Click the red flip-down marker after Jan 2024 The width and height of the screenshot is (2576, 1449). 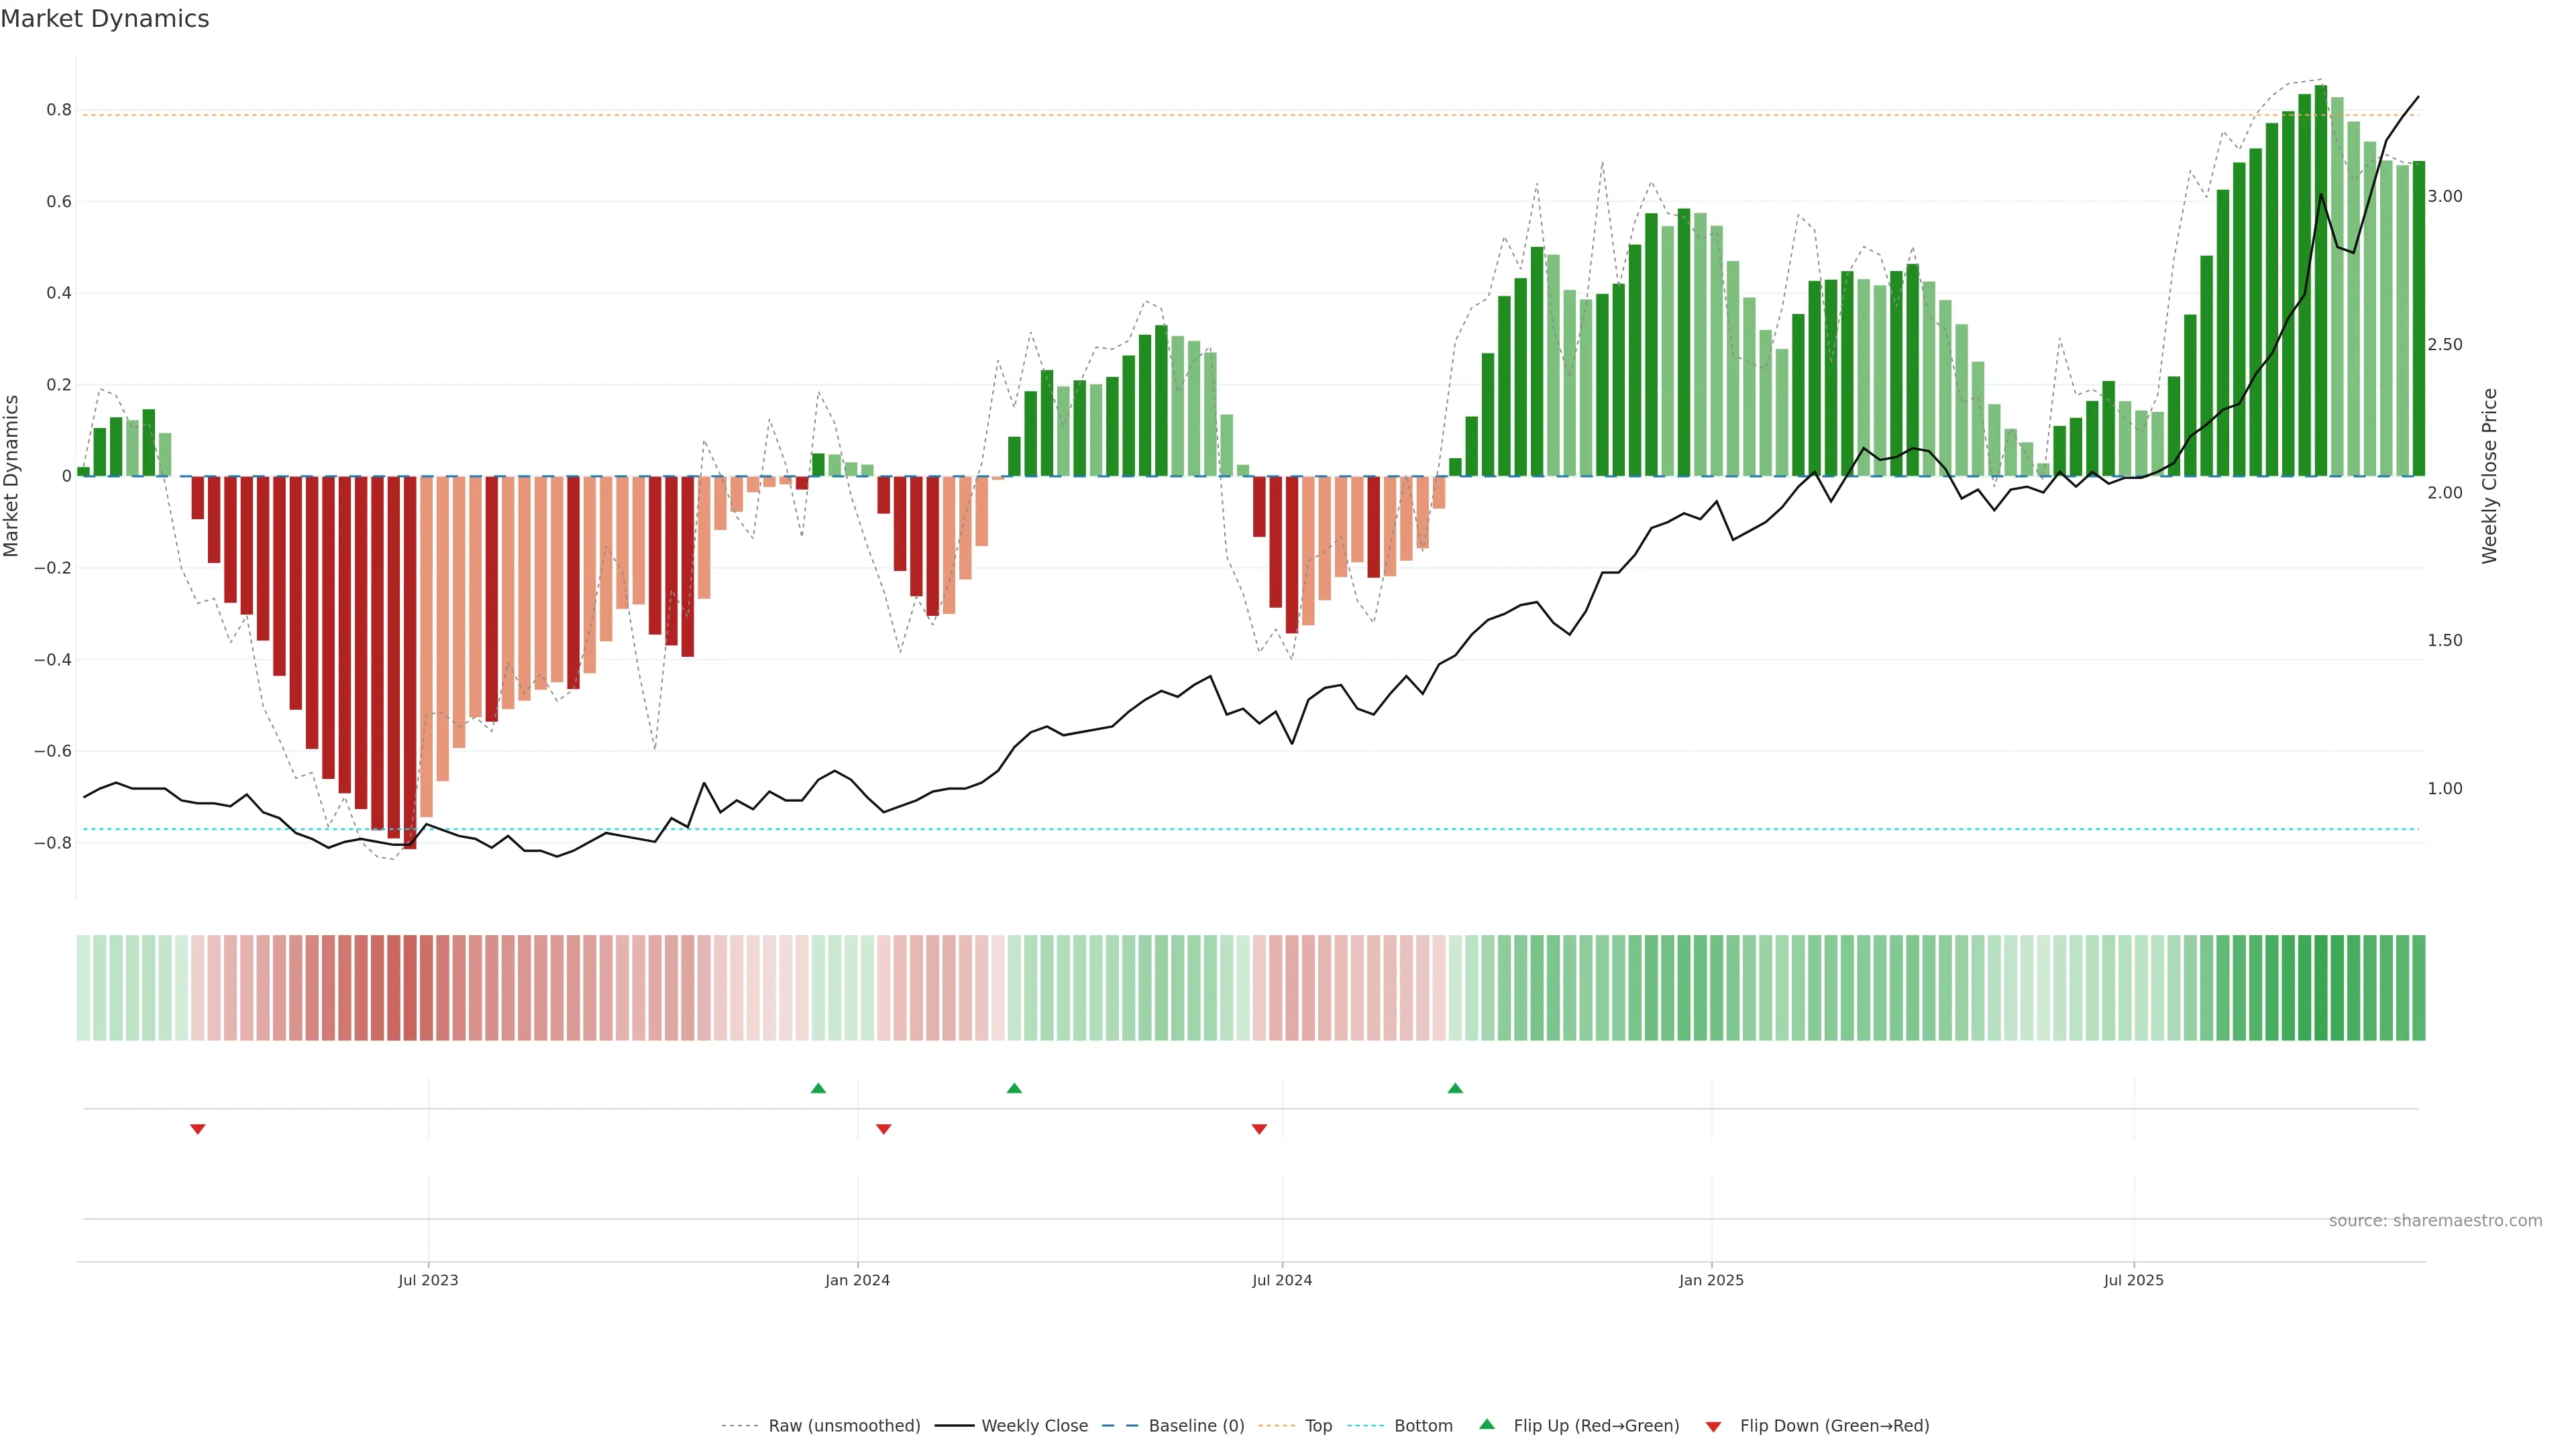[x=883, y=1129]
